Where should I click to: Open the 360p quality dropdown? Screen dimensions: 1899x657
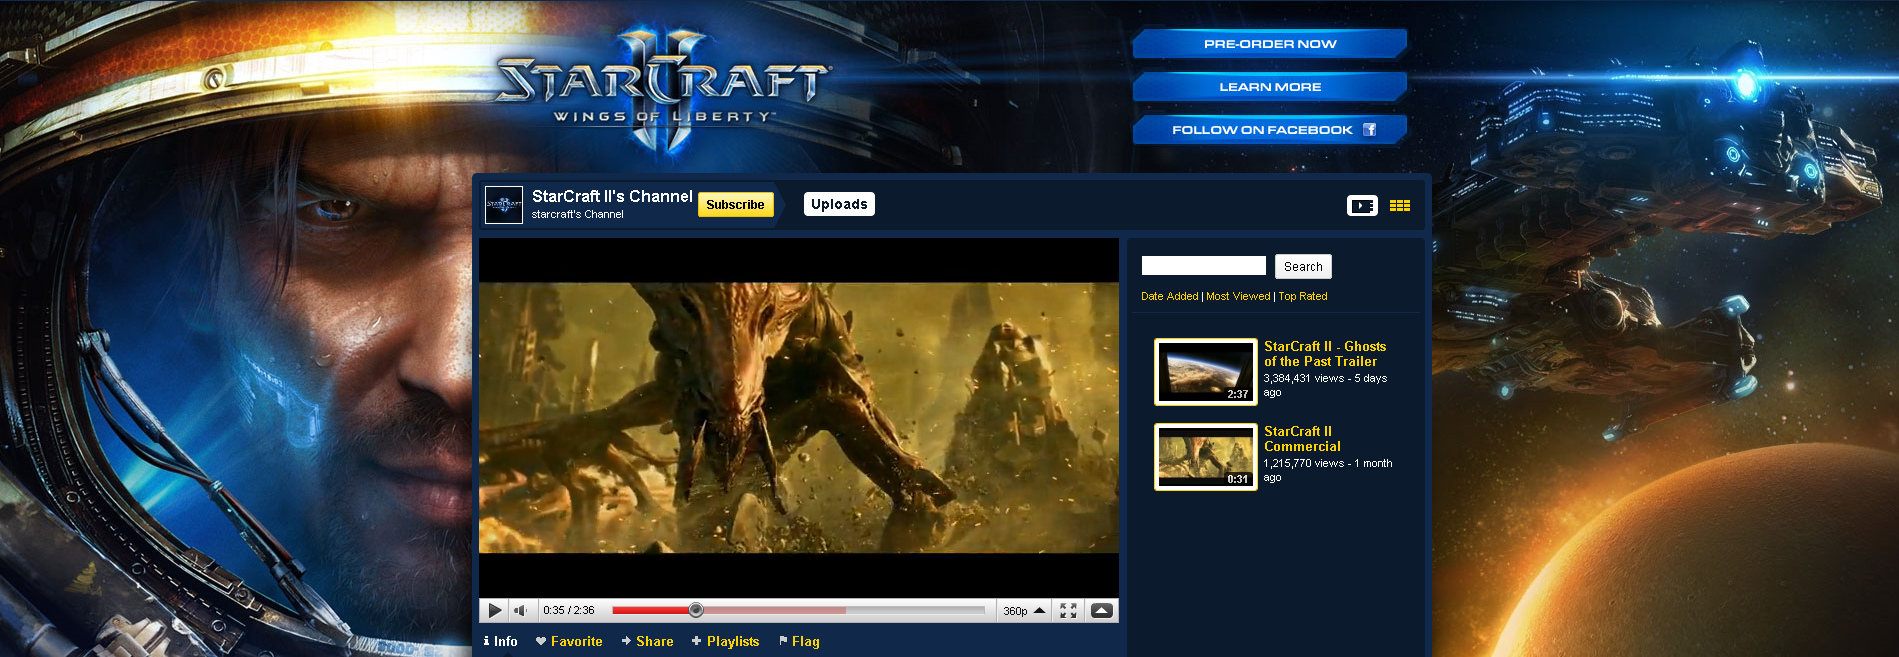(x=1024, y=610)
